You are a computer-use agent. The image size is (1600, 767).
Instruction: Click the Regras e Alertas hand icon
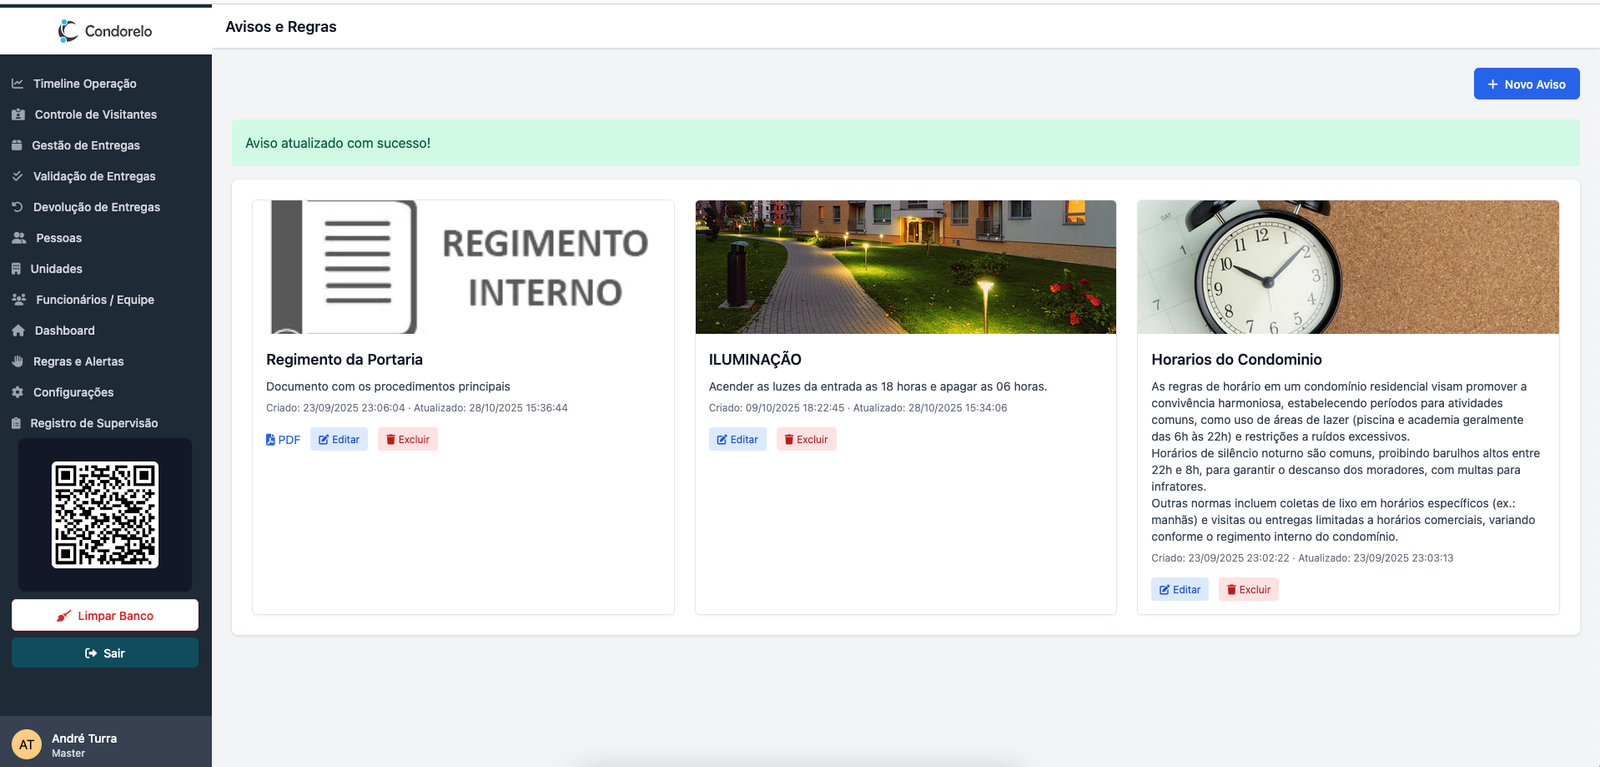[17, 362]
